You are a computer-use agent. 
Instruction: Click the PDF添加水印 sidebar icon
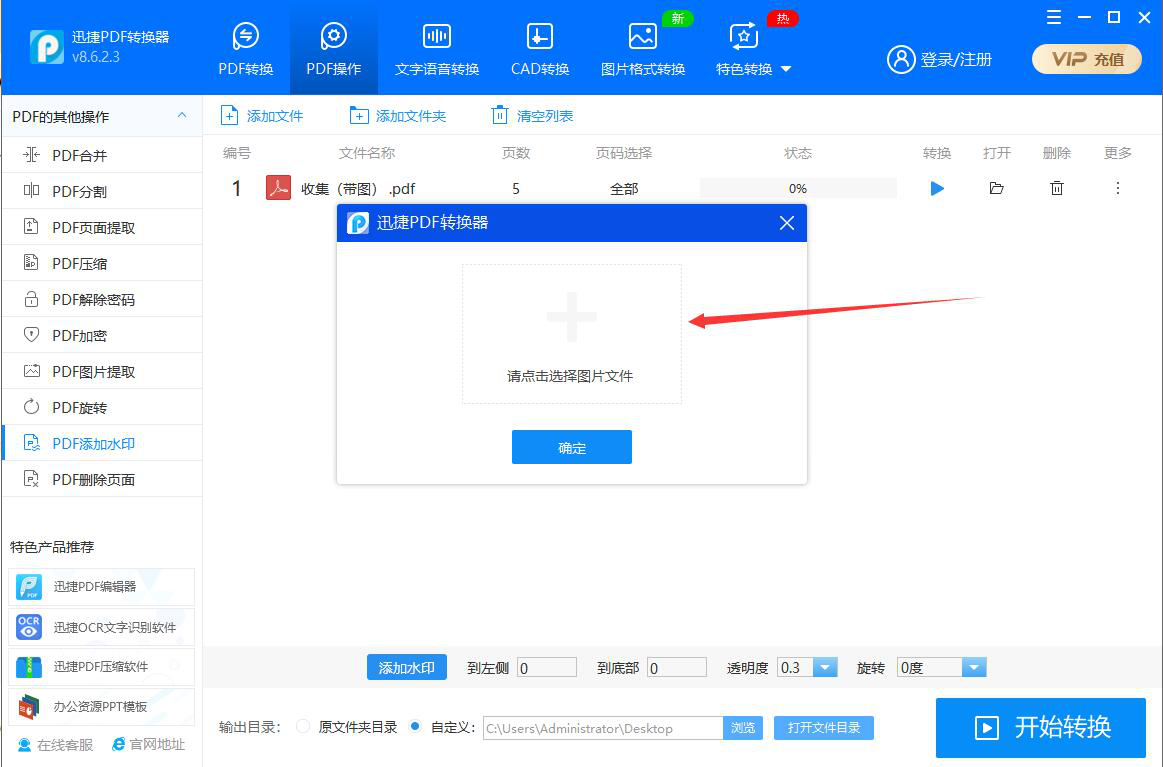tap(31, 443)
